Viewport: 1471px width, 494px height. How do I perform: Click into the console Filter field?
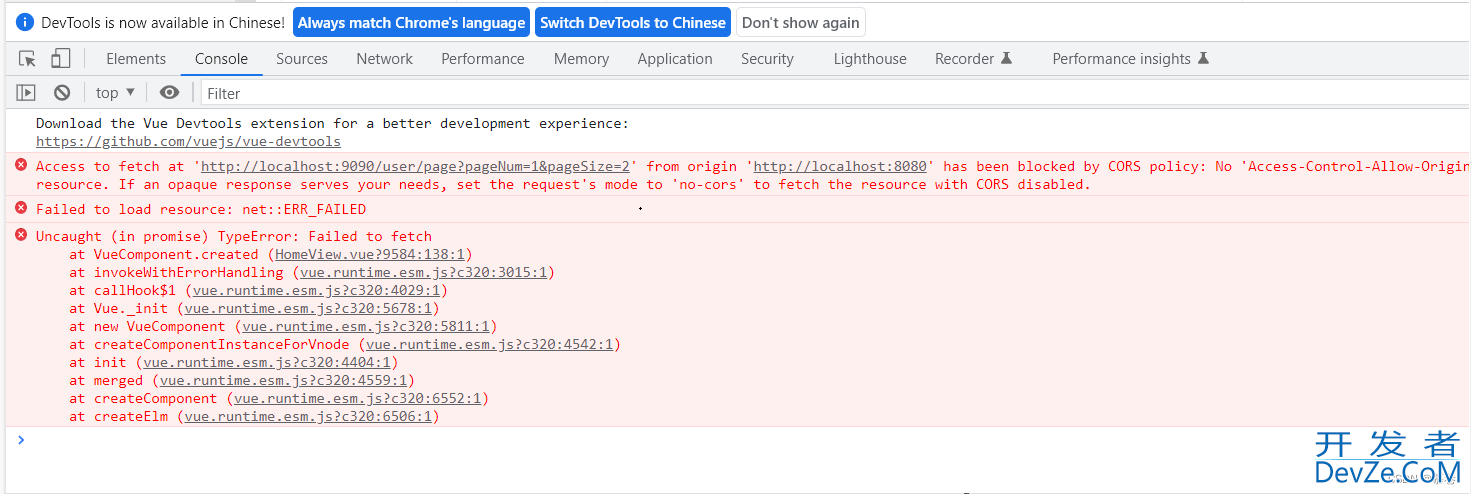coord(834,93)
